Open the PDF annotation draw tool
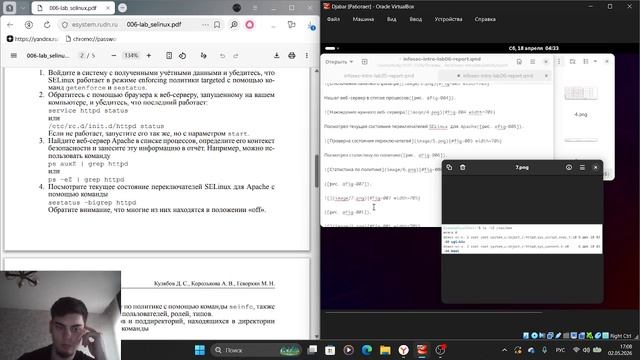This screenshot has height=360, width=640. [203, 56]
